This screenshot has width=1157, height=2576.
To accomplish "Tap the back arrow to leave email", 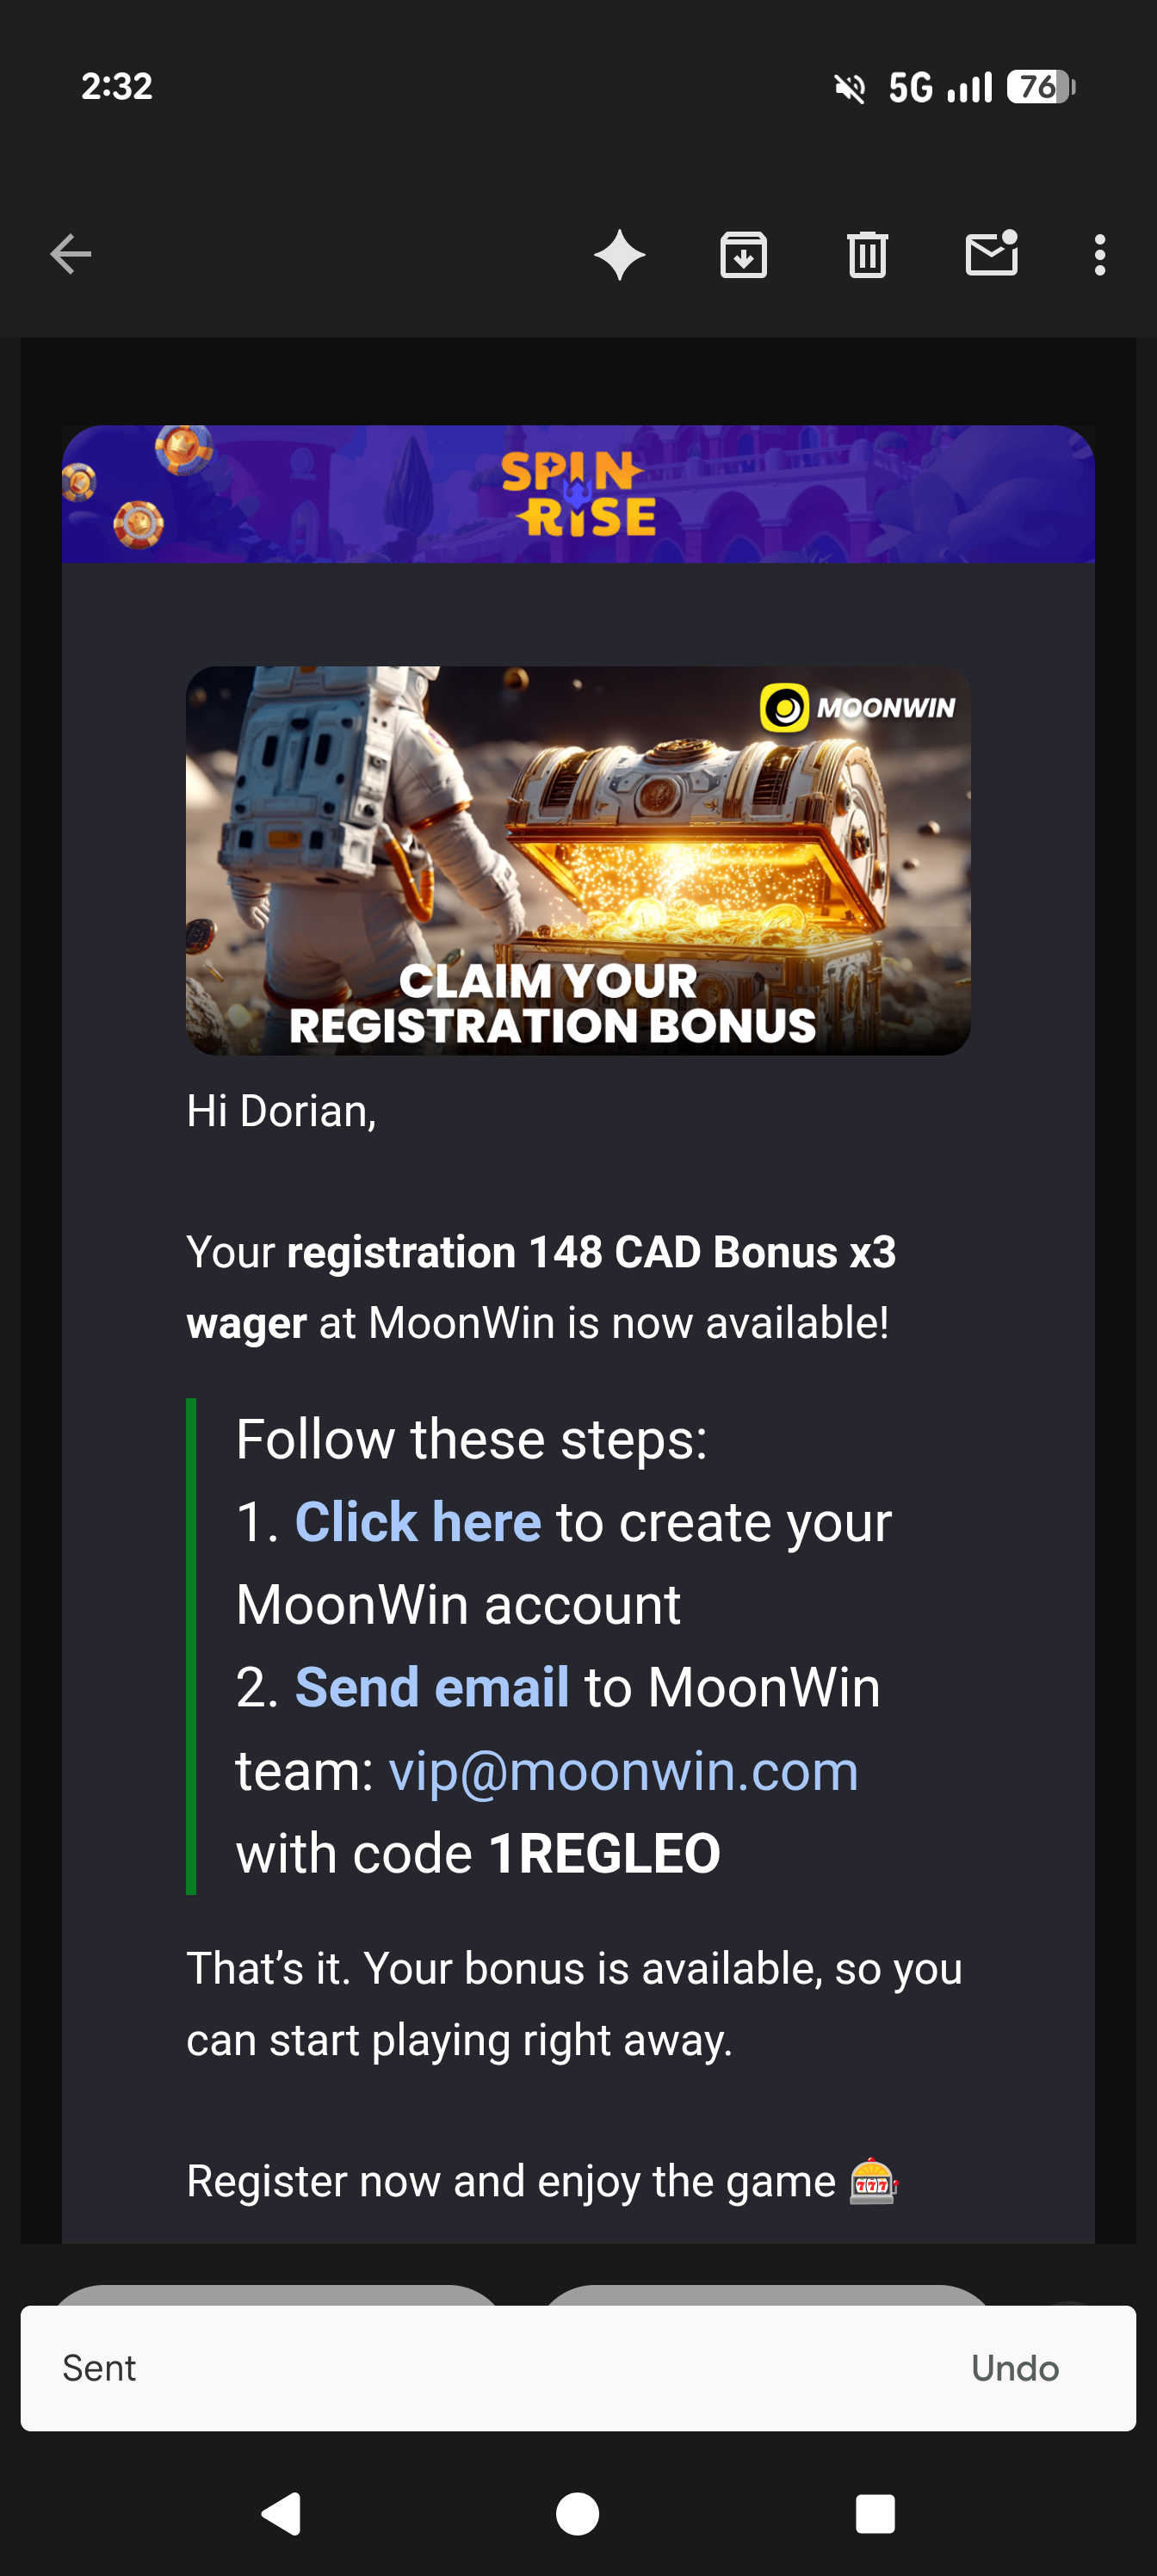I will [x=71, y=254].
